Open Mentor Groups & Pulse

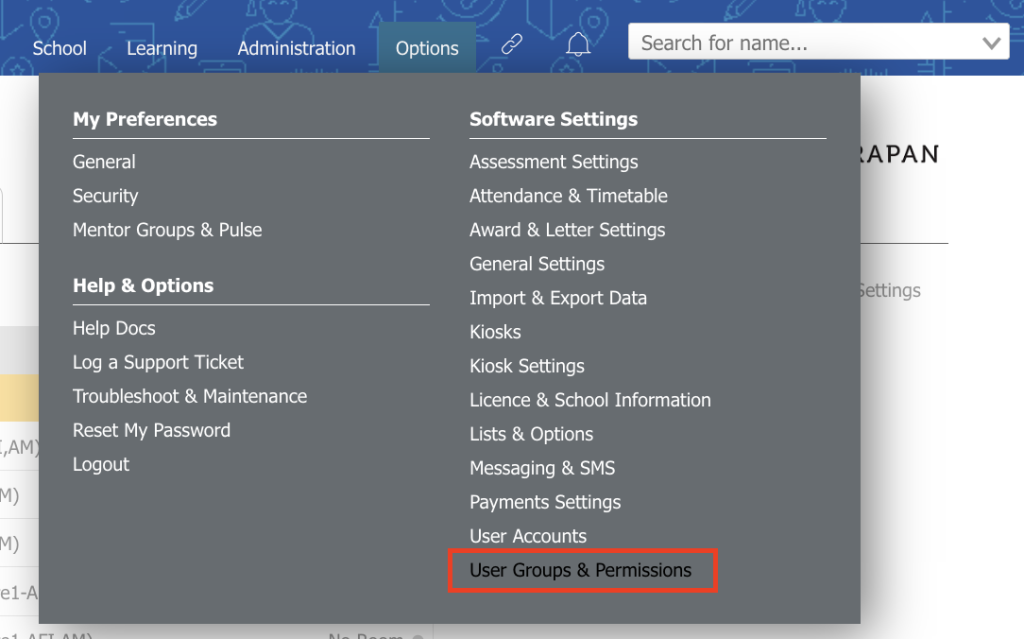pos(167,230)
